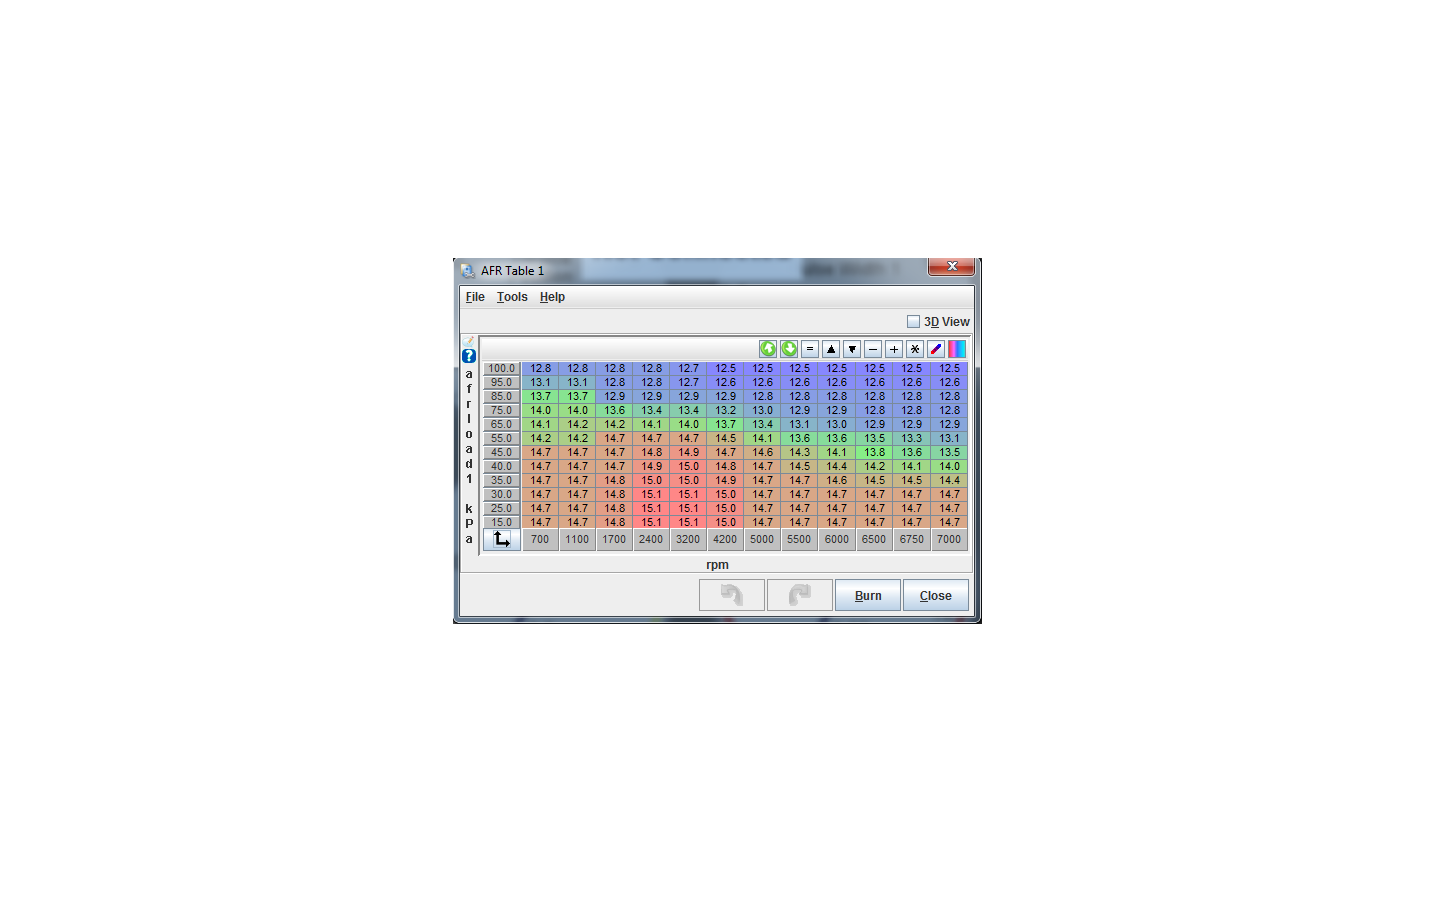Click the plus toolbar icon
Image resolution: width=1440 pixels, height=900 pixels.
pos(894,349)
